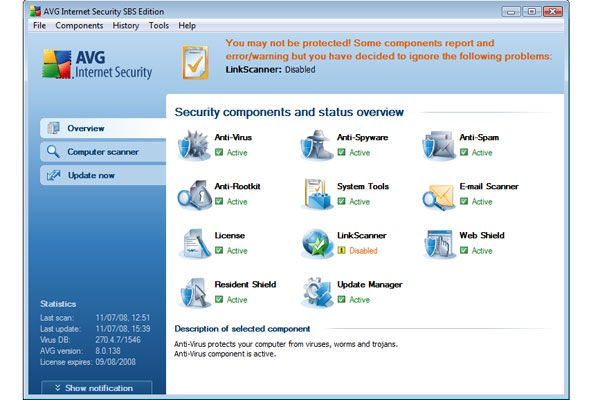The width and height of the screenshot is (600, 400).
Task: Click the Update now arrow icon
Action: click(x=53, y=175)
